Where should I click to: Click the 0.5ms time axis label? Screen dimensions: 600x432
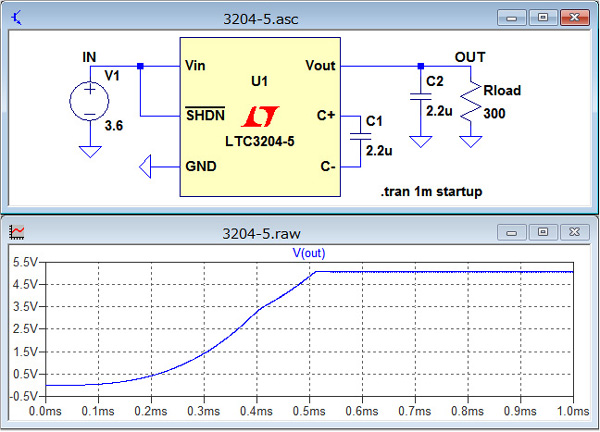[x=309, y=410]
